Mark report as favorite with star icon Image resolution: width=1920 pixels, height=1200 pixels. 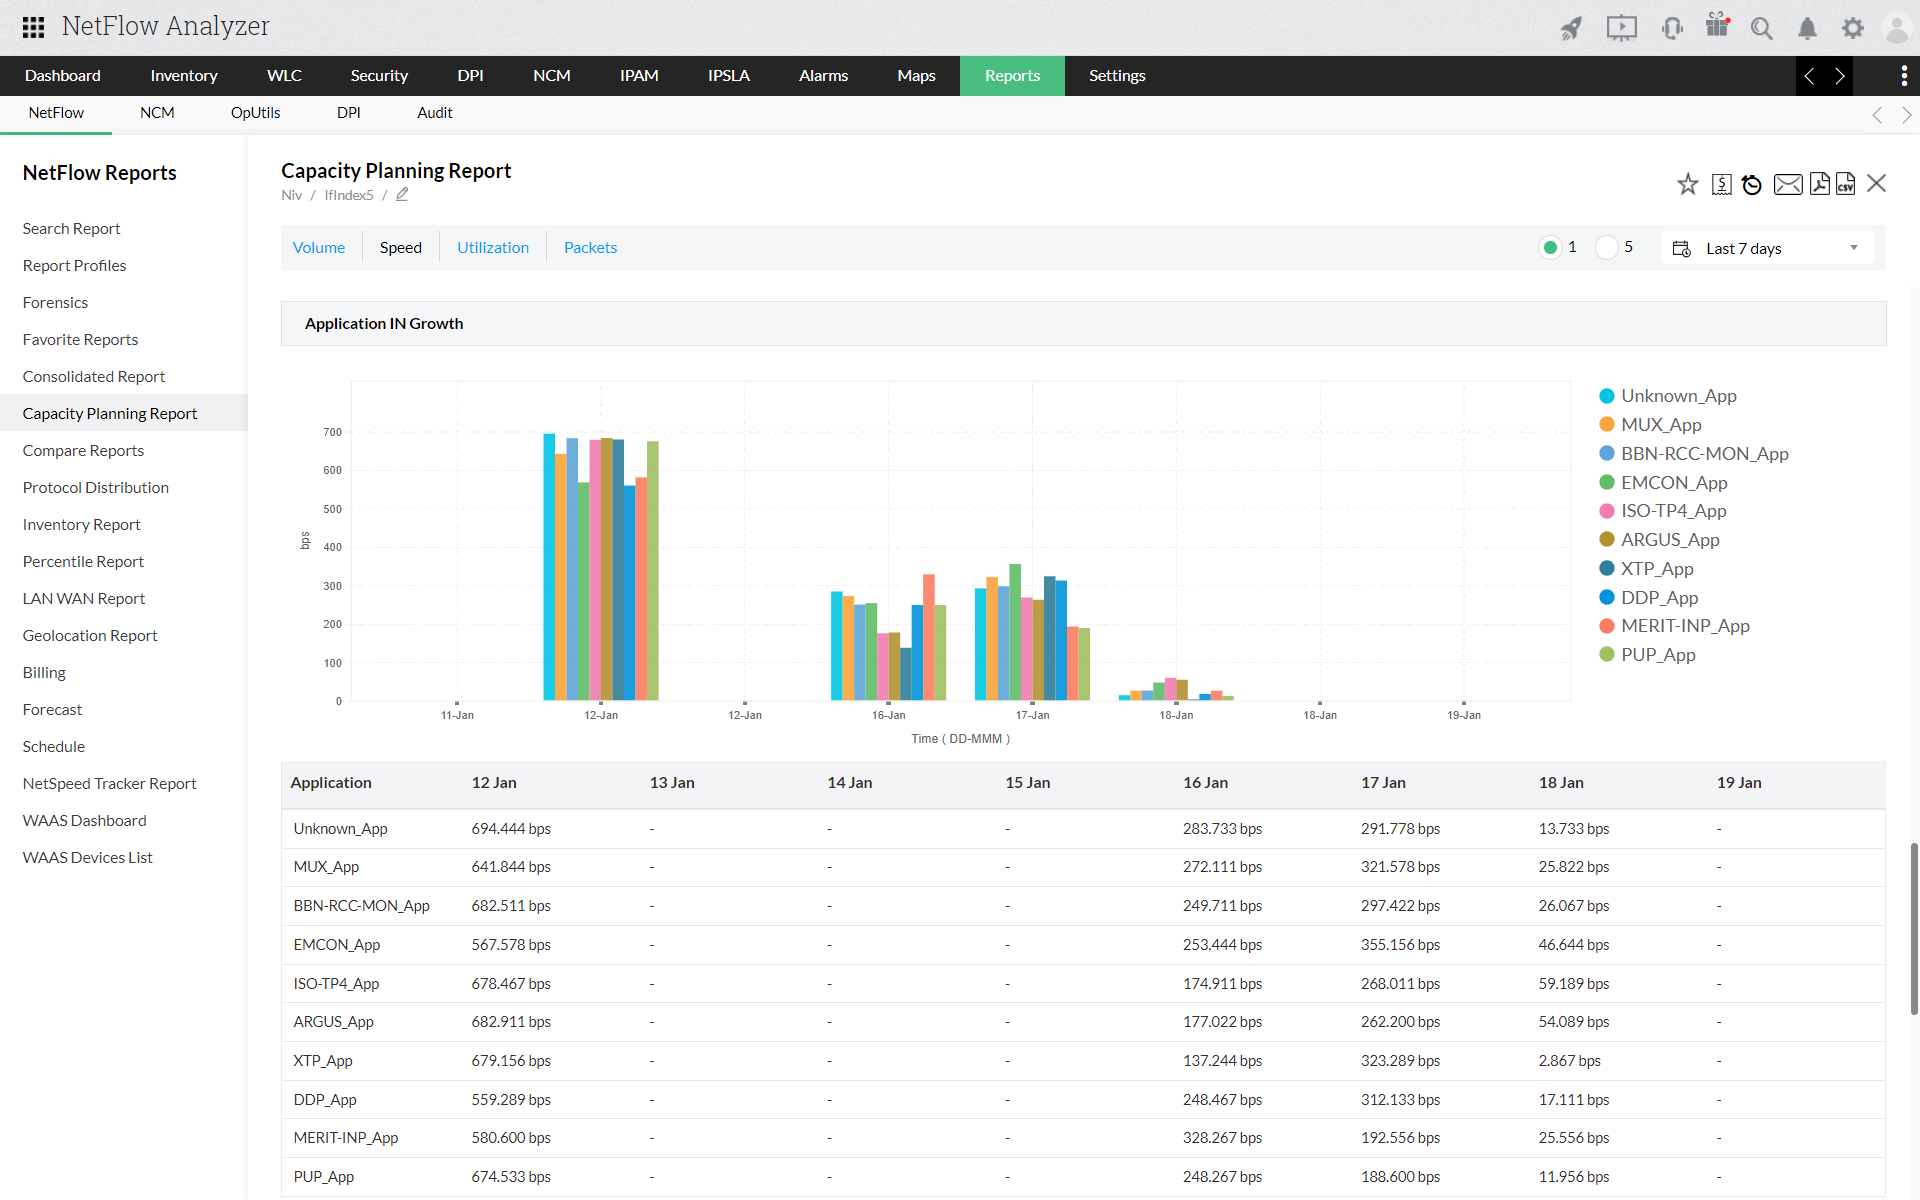click(1687, 184)
